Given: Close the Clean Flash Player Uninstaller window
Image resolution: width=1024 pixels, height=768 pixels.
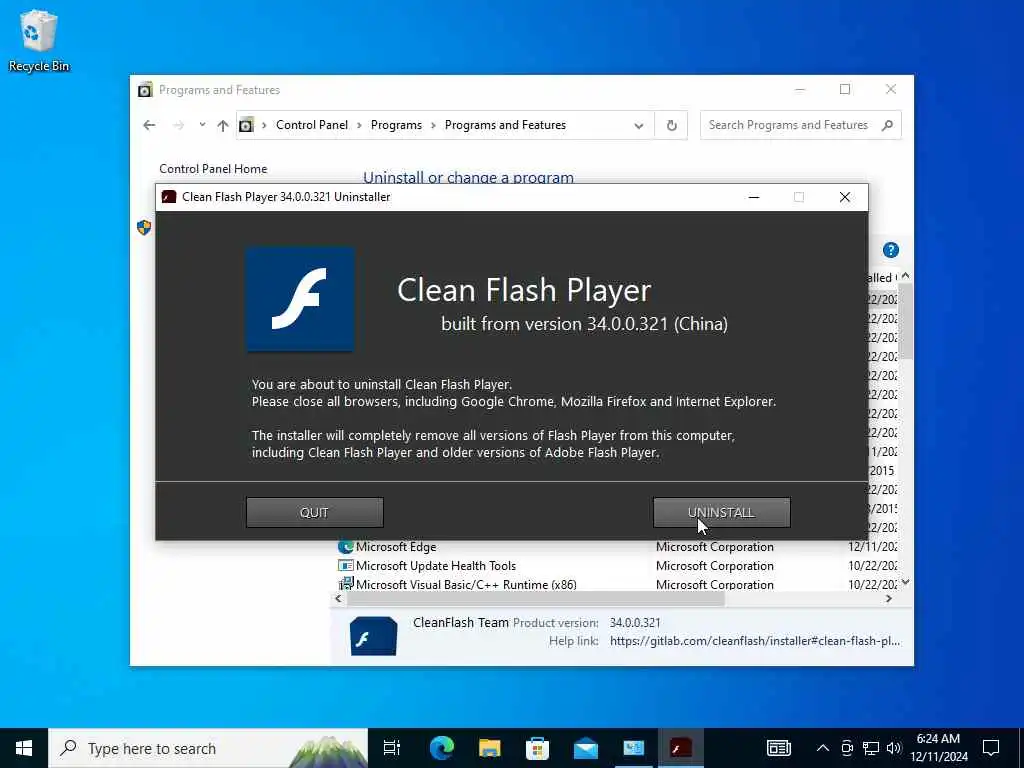Looking at the screenshot, I should point(844,197).
